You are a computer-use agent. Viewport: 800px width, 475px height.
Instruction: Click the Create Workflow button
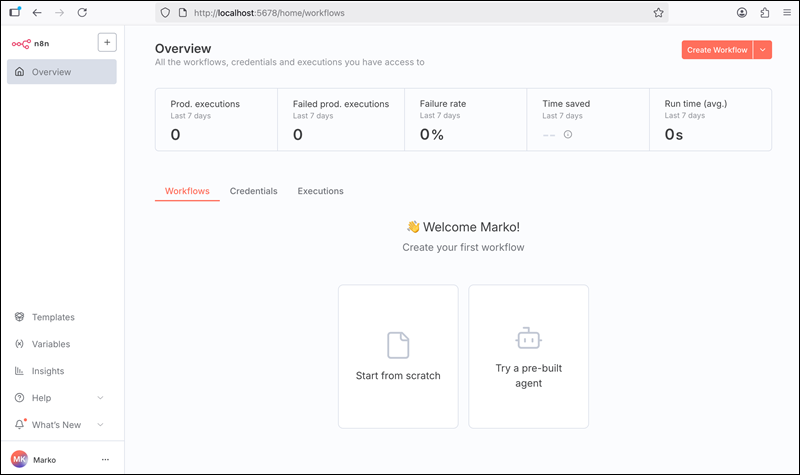pos(717,50)
